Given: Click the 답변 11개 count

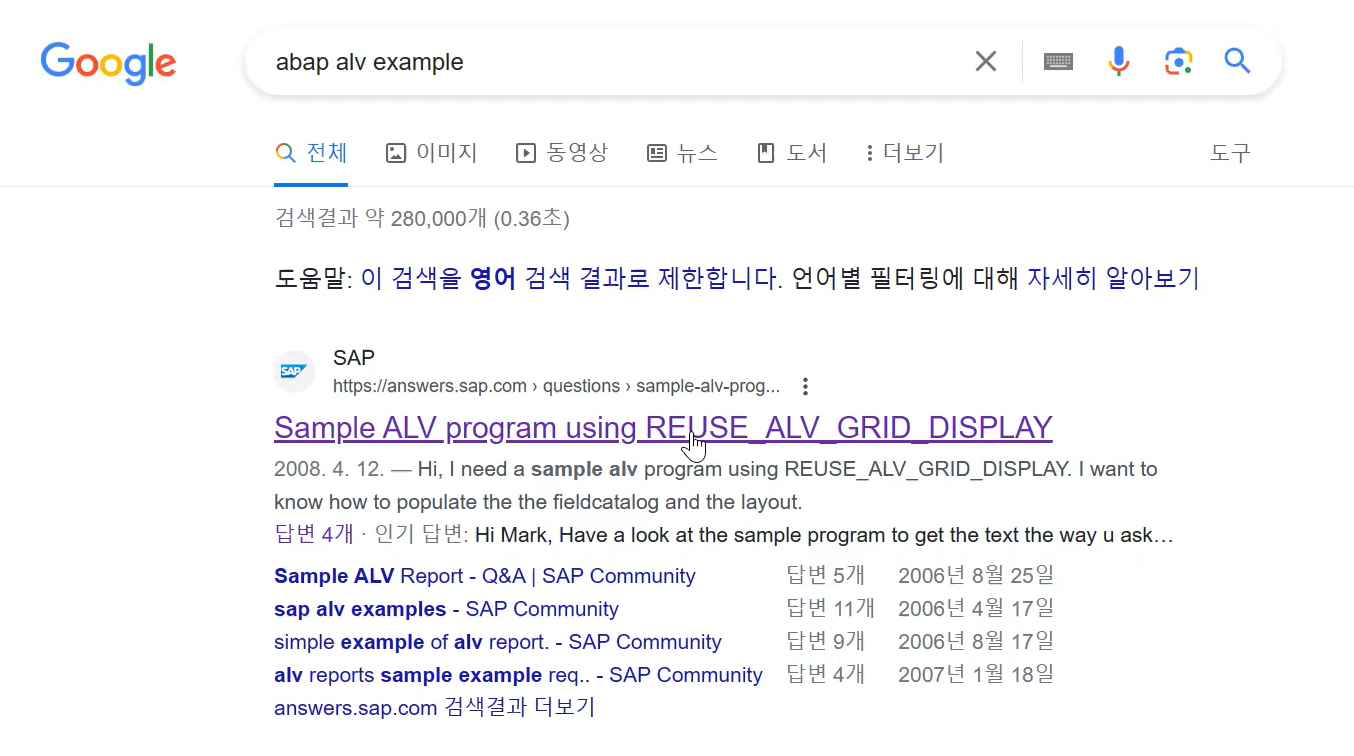Looking at the screenshot, I should [x=830, y=609].
